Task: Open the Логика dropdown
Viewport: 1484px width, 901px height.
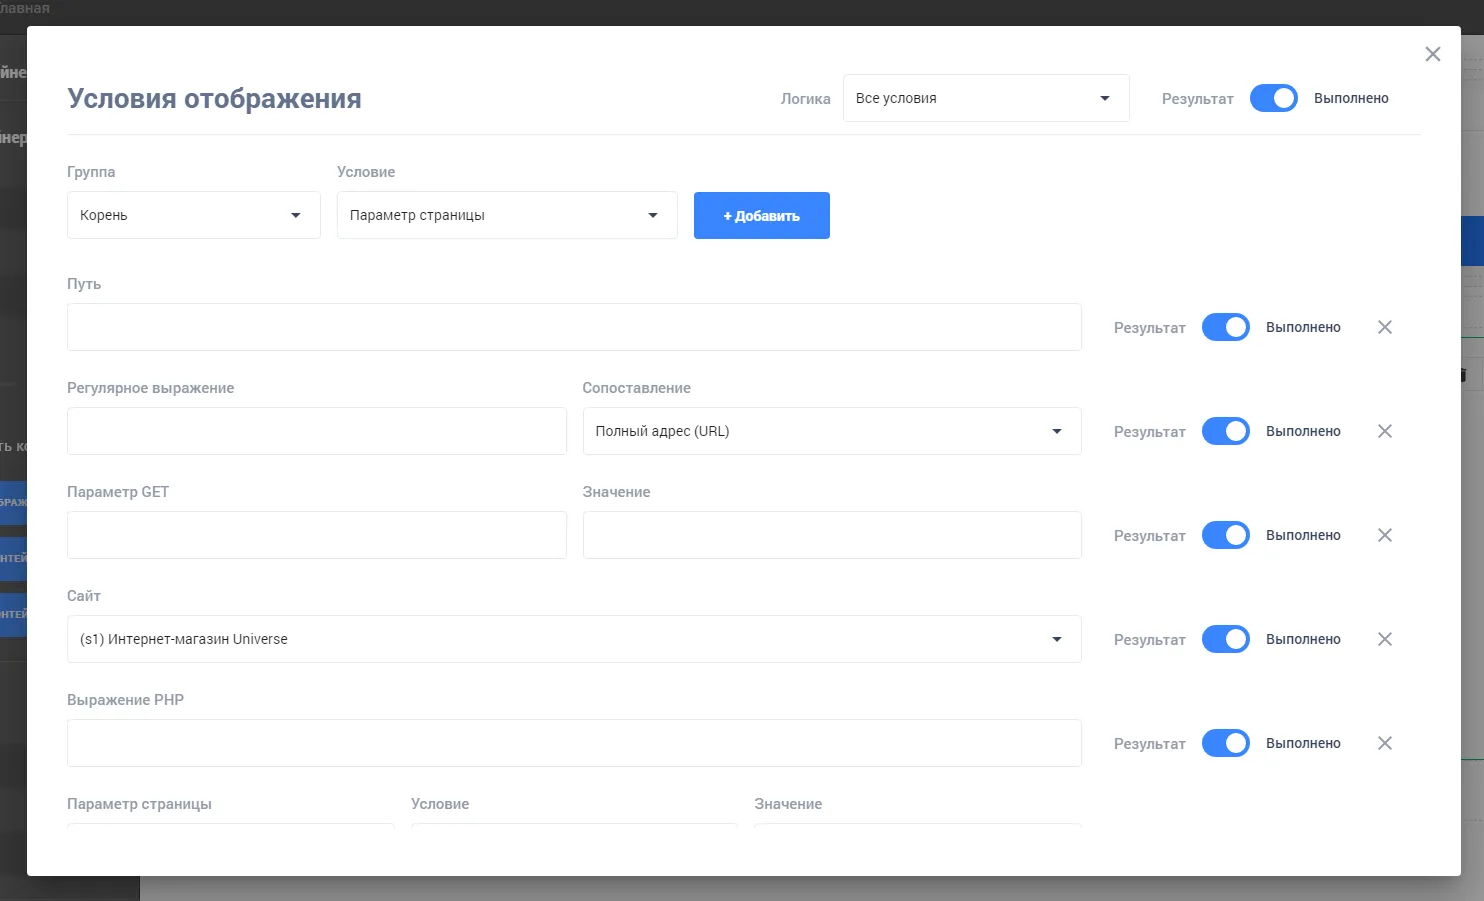Action: 985,98
